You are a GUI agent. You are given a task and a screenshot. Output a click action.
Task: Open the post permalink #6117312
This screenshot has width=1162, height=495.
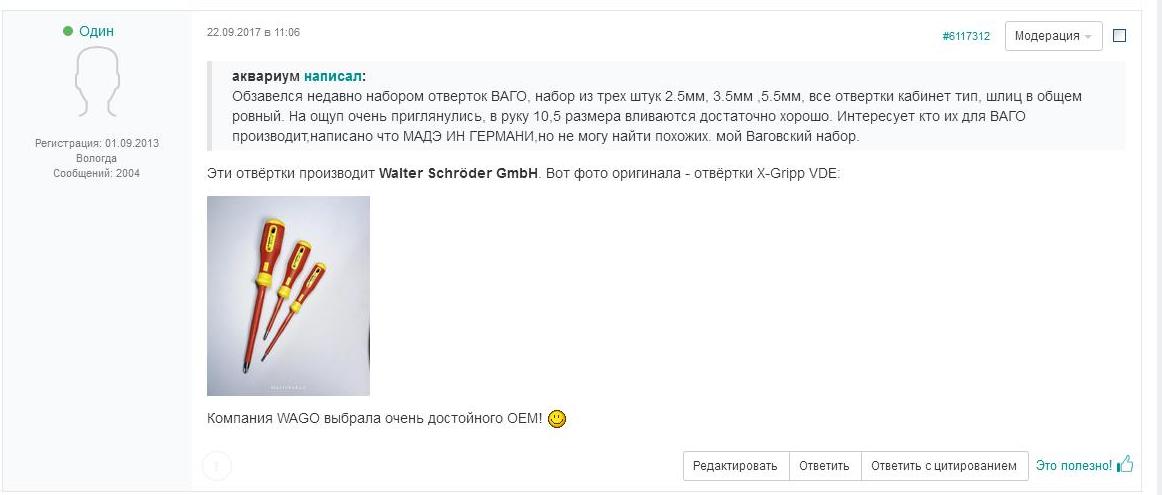(966, 36)
